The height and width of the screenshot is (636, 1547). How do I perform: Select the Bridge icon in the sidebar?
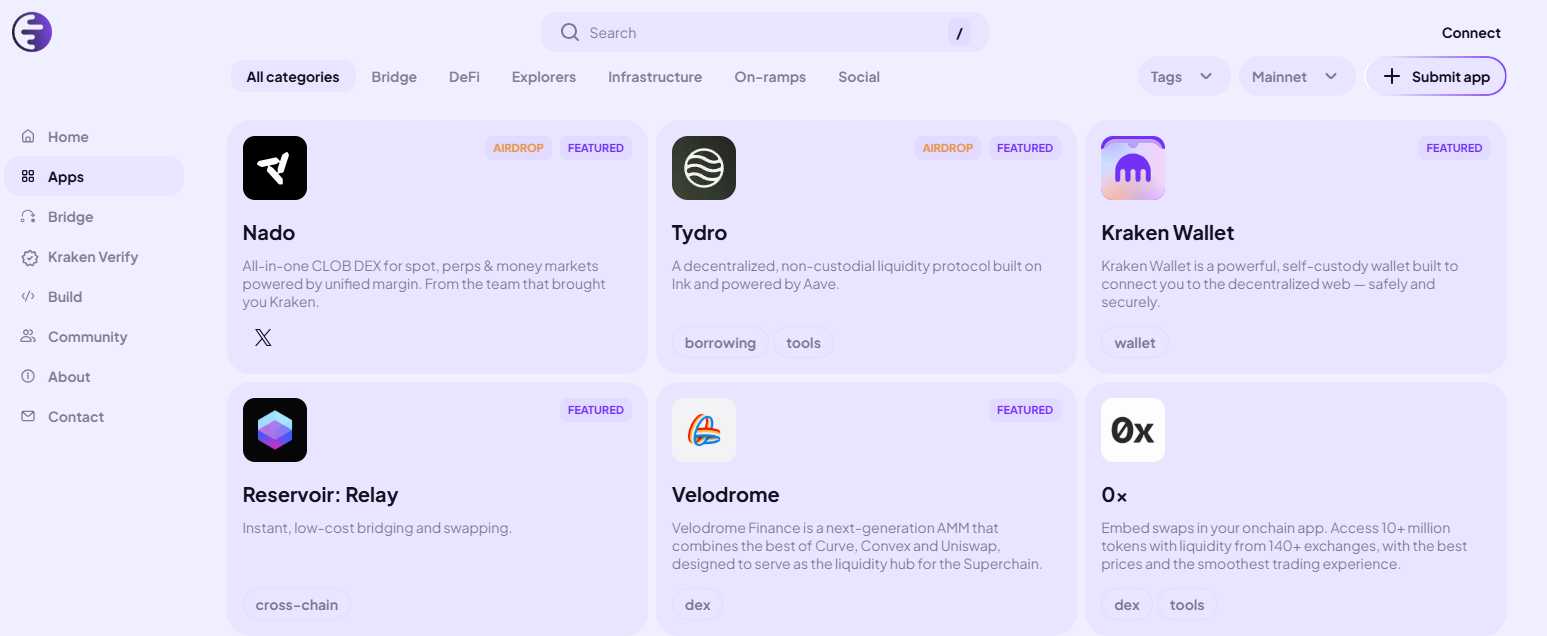(x=29, y=216)
